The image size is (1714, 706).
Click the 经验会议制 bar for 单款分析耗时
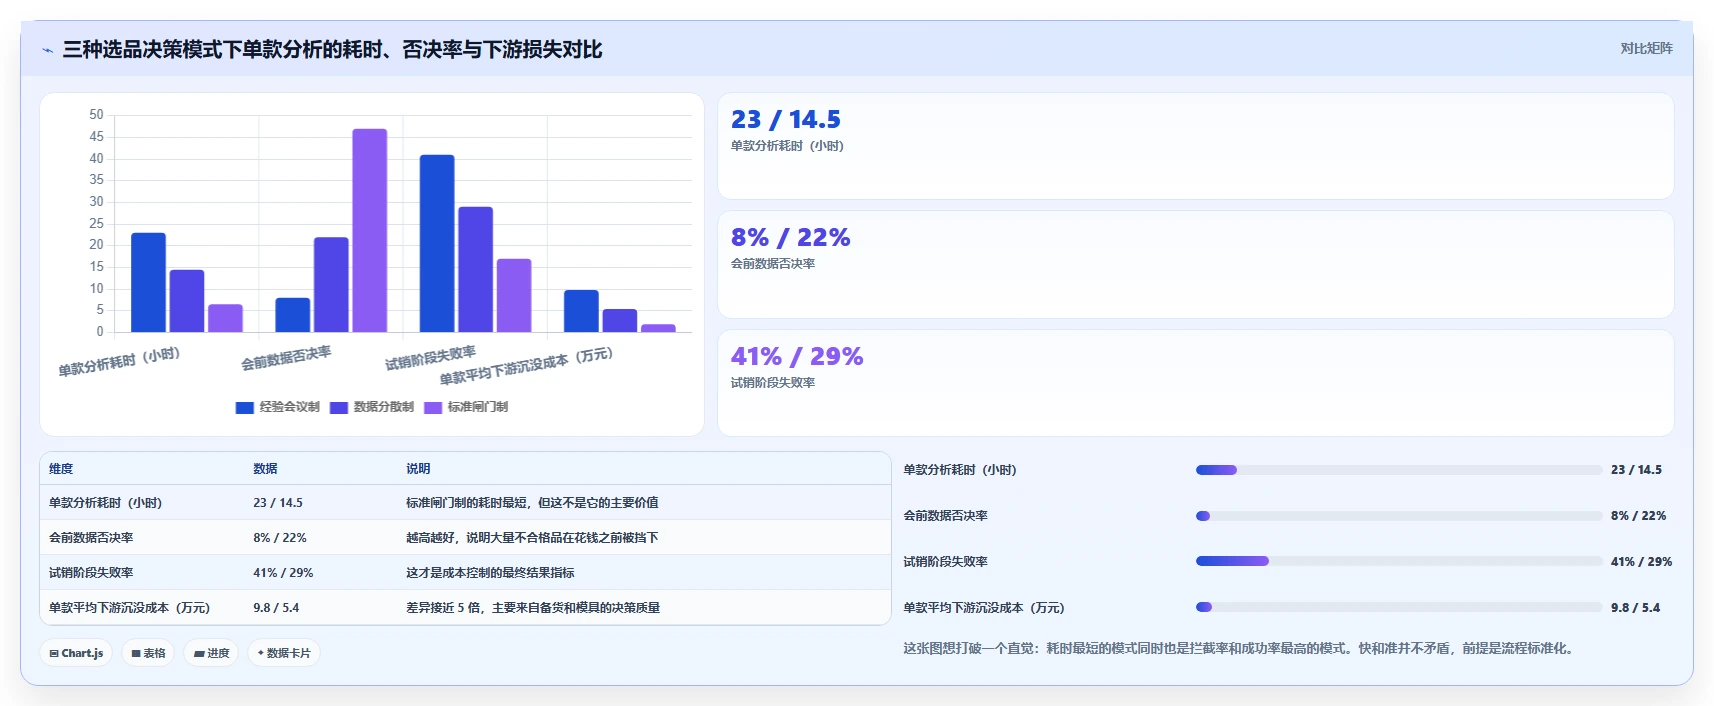(x=148, y=282)
